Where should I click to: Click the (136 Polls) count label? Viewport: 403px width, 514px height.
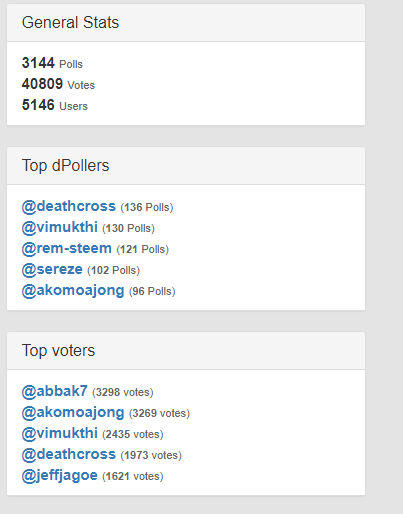click(x=147, y=207)
